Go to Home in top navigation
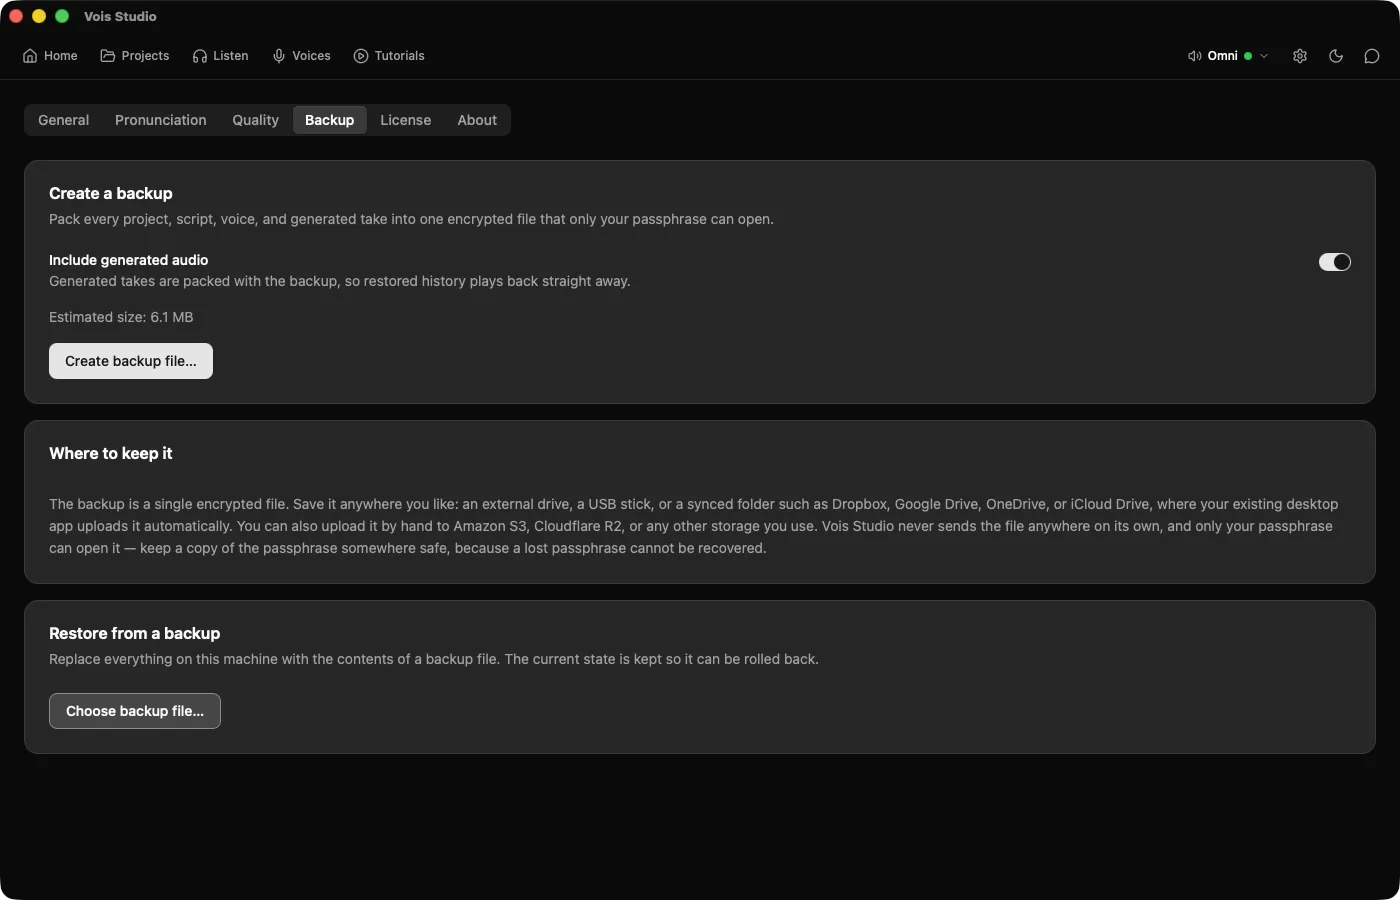This screenshot has width=1400, height=900. pyautogui.click(x=50, y=56)
